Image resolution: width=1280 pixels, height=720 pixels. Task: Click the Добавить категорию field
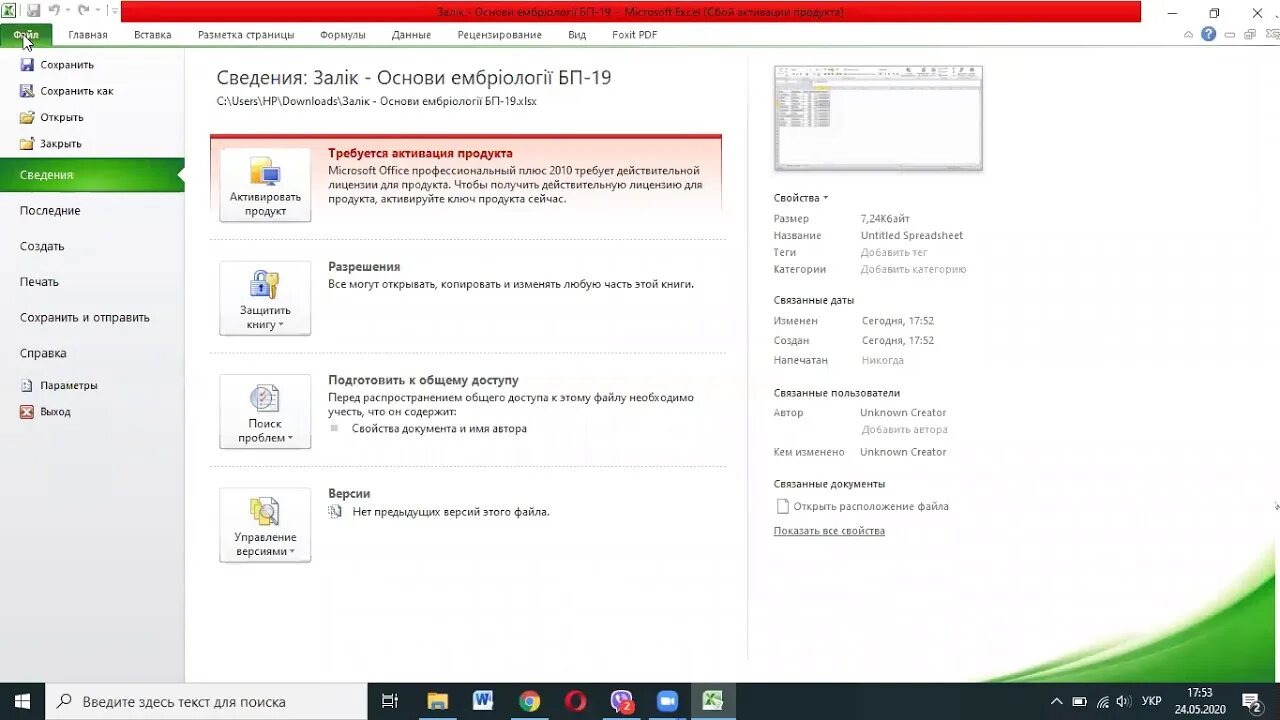click(x=913, y=270)
